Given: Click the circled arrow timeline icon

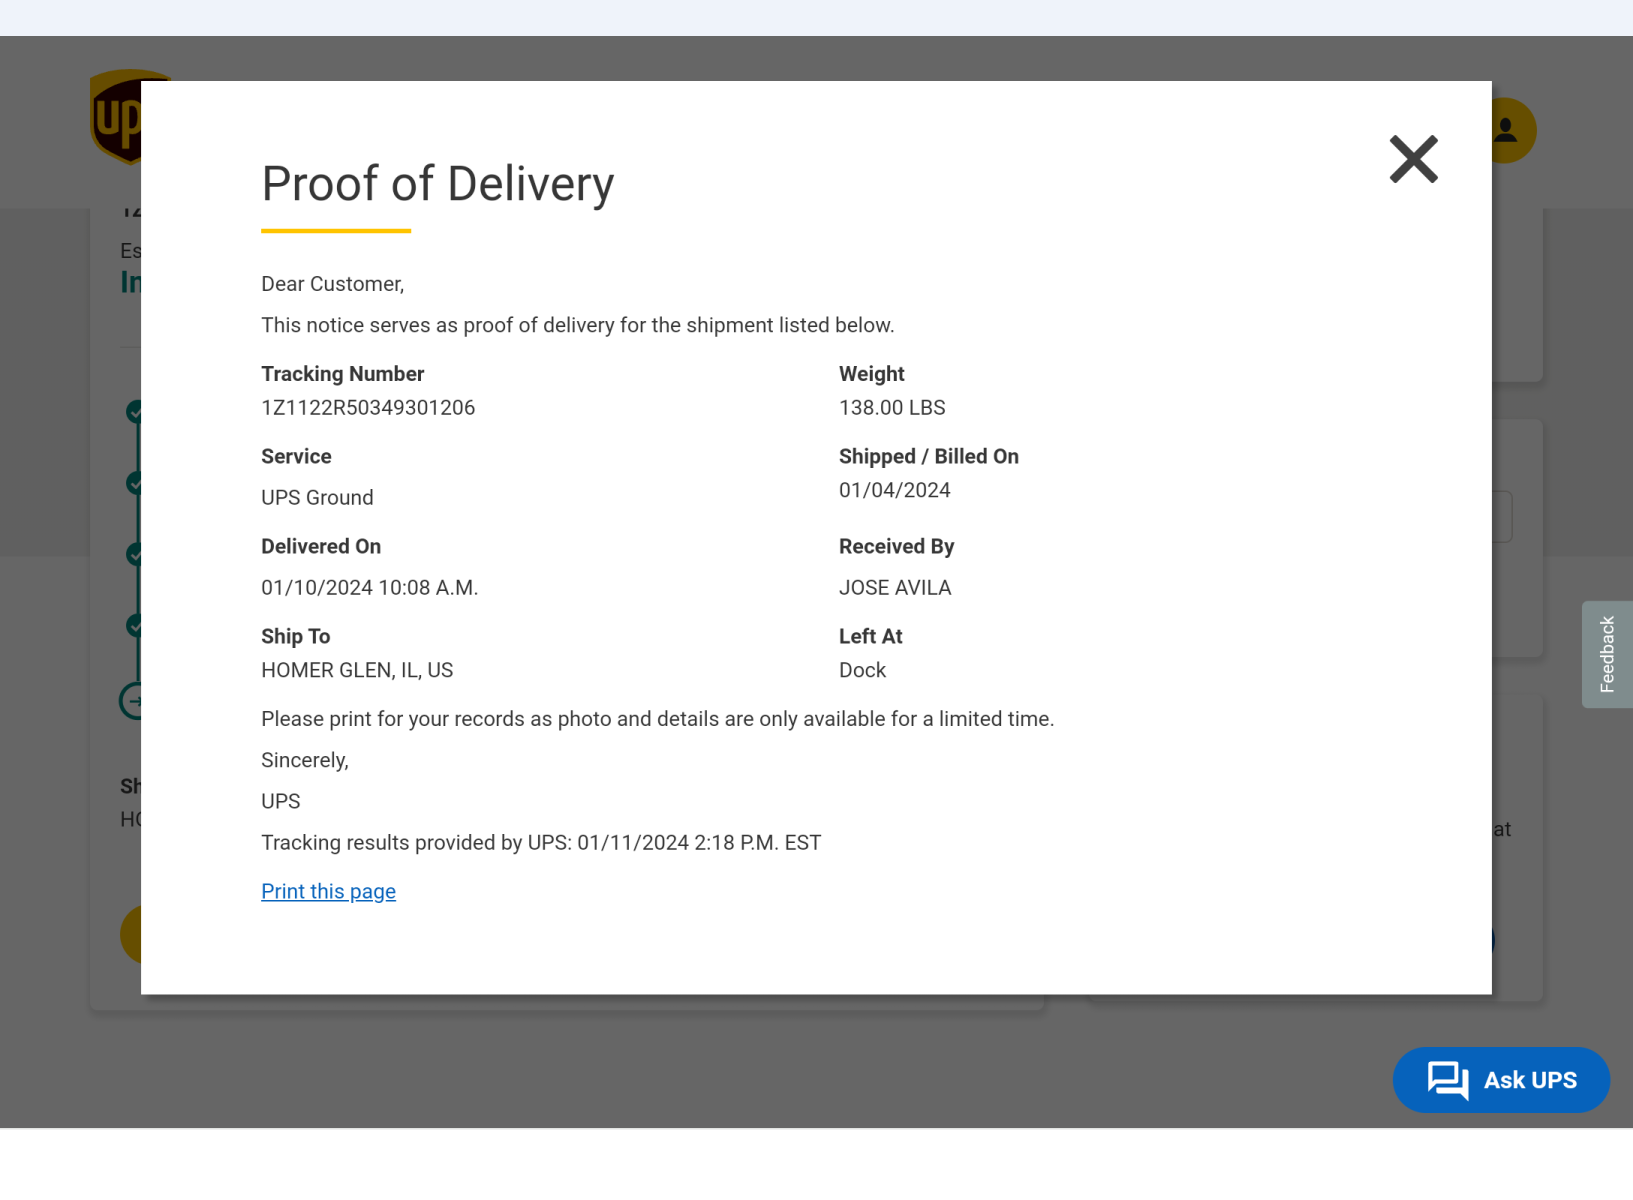Looking at the screenshot, I should 131,701.
